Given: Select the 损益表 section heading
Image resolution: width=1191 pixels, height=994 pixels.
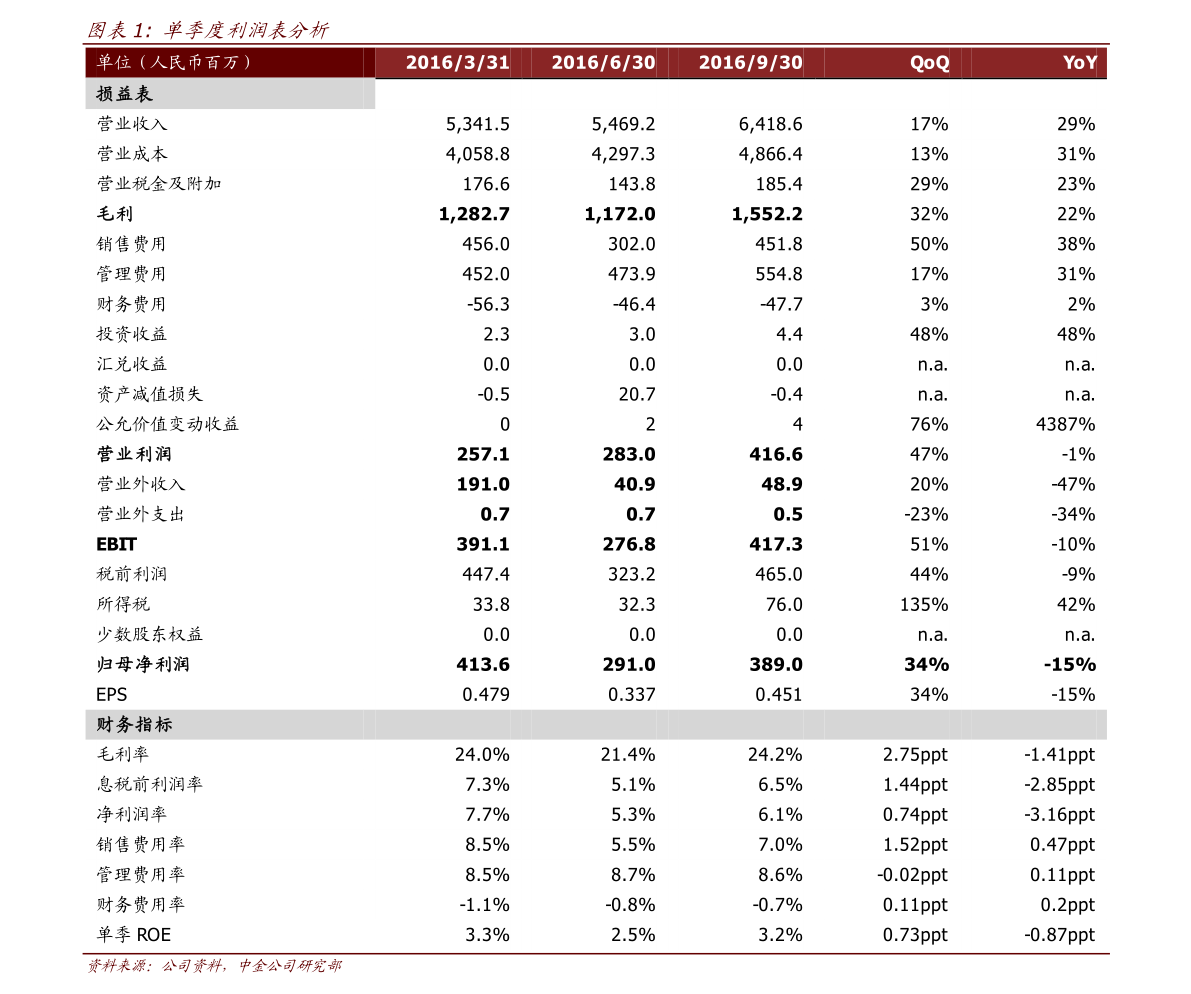Looking at the screenshot, I should coord(125,94).
